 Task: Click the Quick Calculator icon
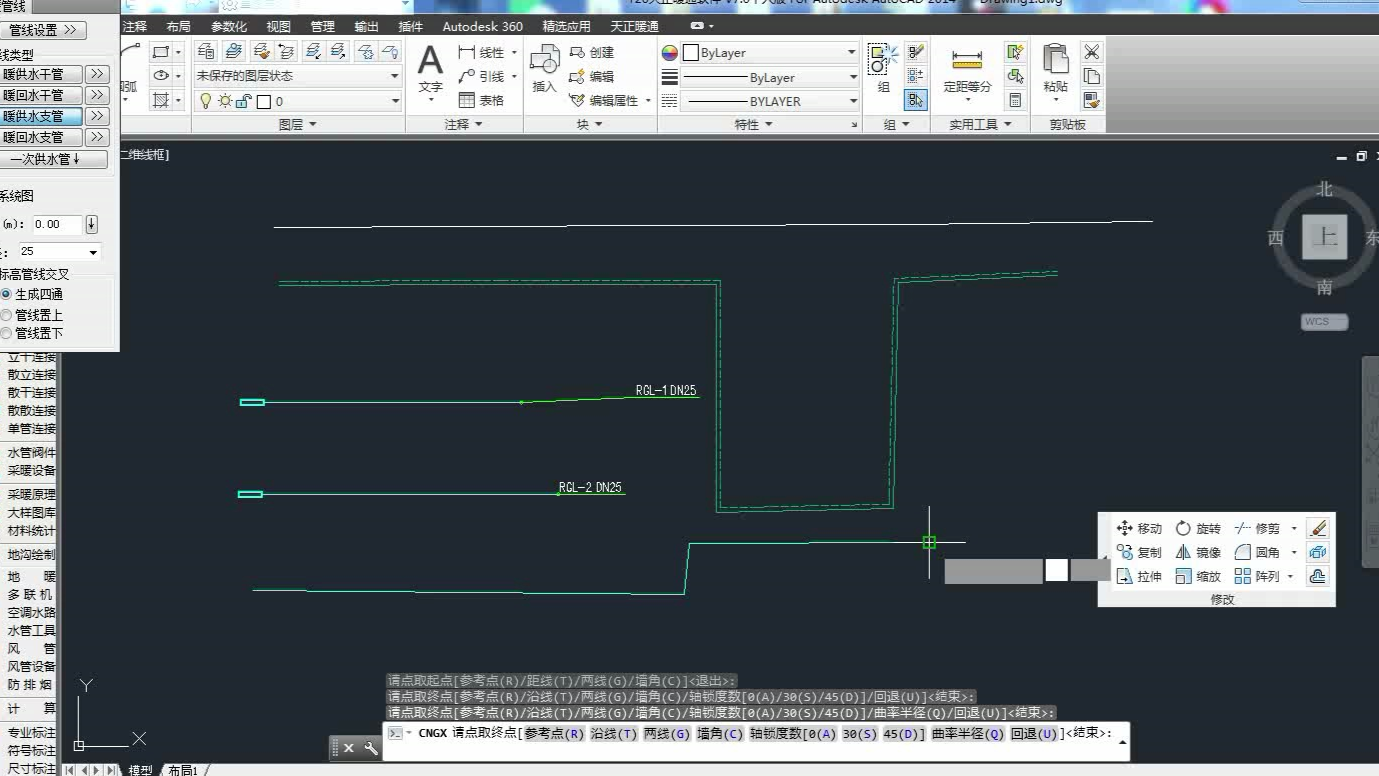(x=1016, y=100)
